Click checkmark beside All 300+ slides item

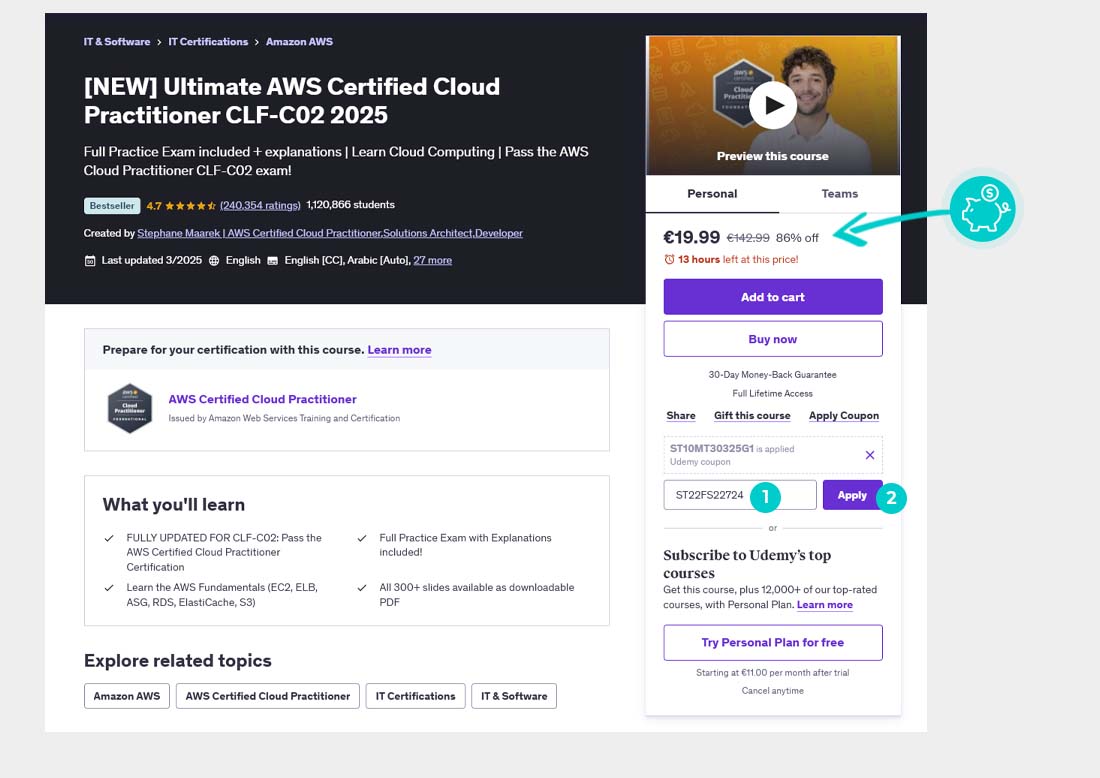pyautogui.click(x=362, y=588)
